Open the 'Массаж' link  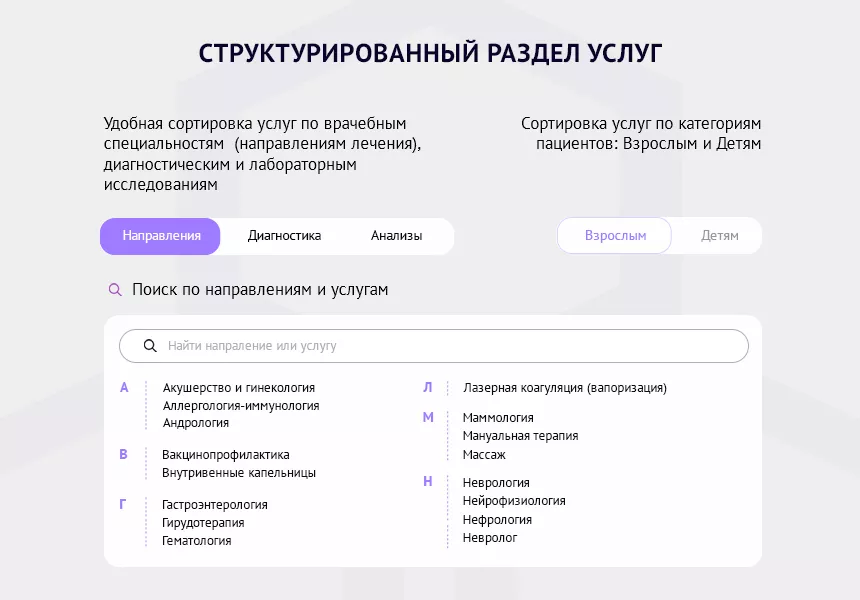484,455
